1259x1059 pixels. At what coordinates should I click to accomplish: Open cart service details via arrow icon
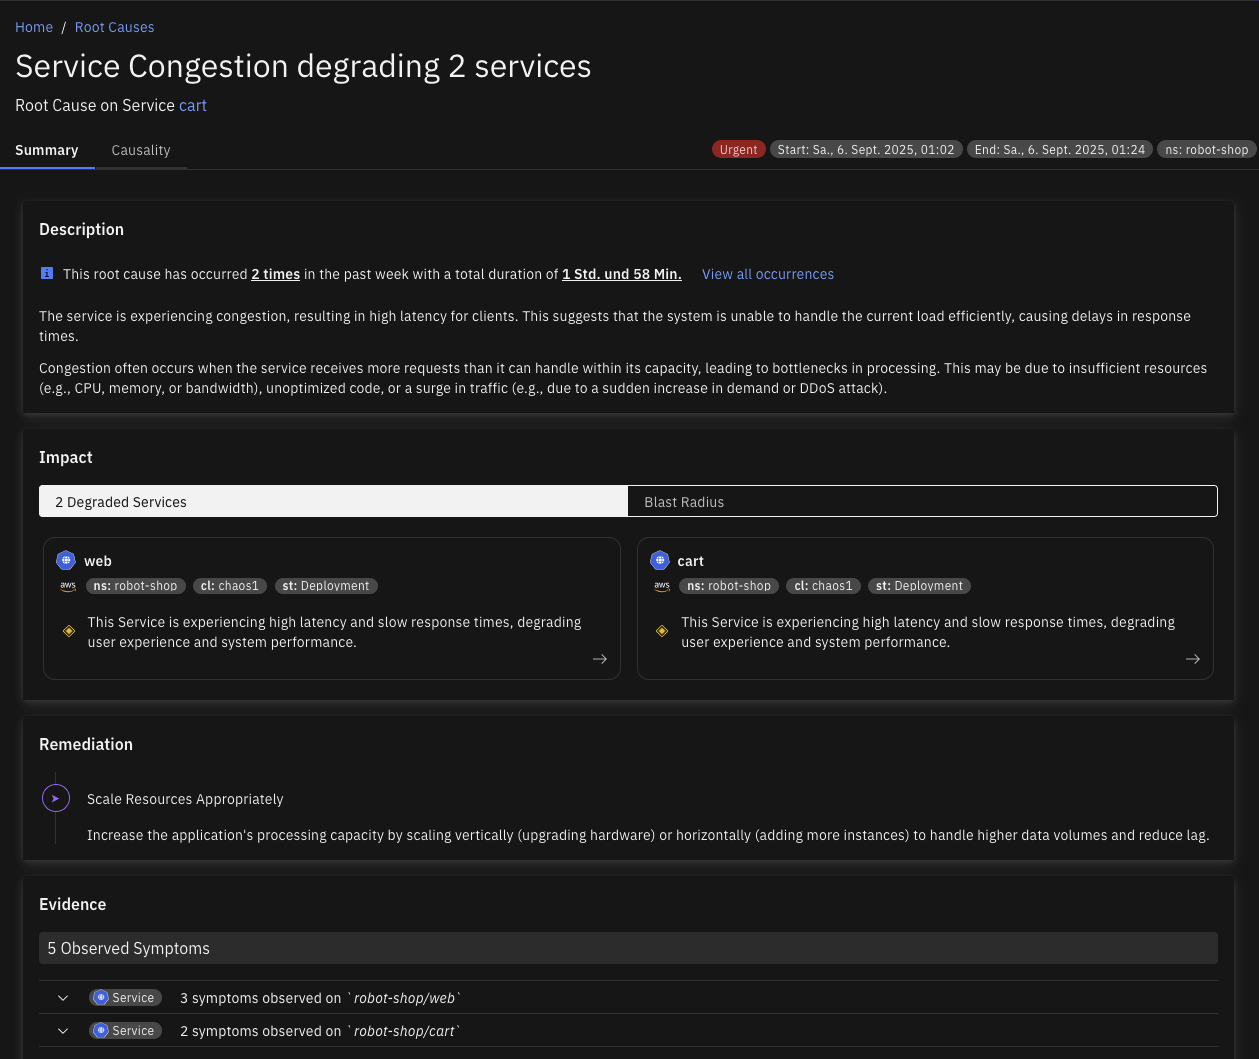pyautogui.click(x=1193, y=659)
